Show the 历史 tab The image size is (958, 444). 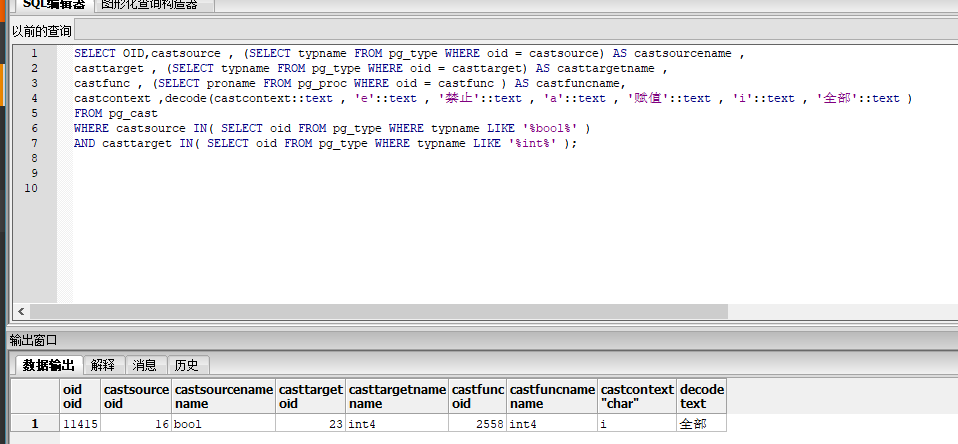pos(188,365)
